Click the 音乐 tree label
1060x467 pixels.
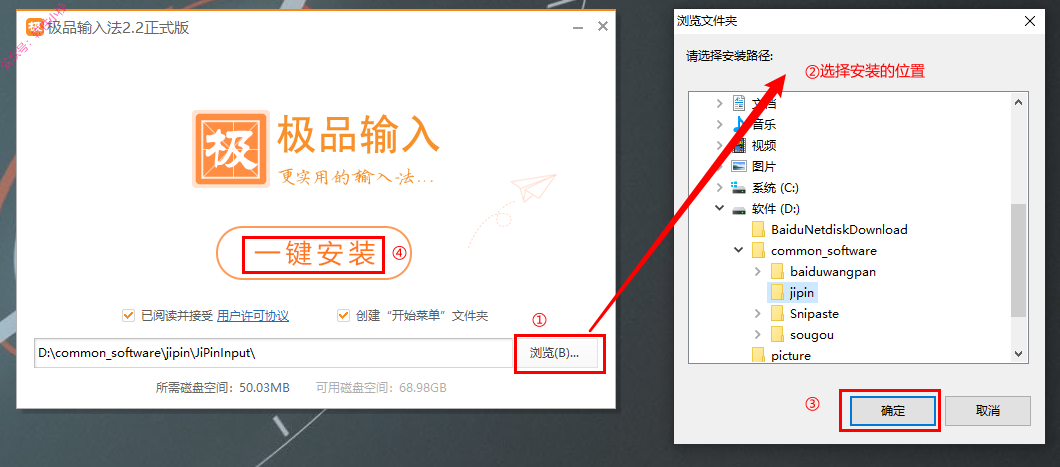coord(764,124)
